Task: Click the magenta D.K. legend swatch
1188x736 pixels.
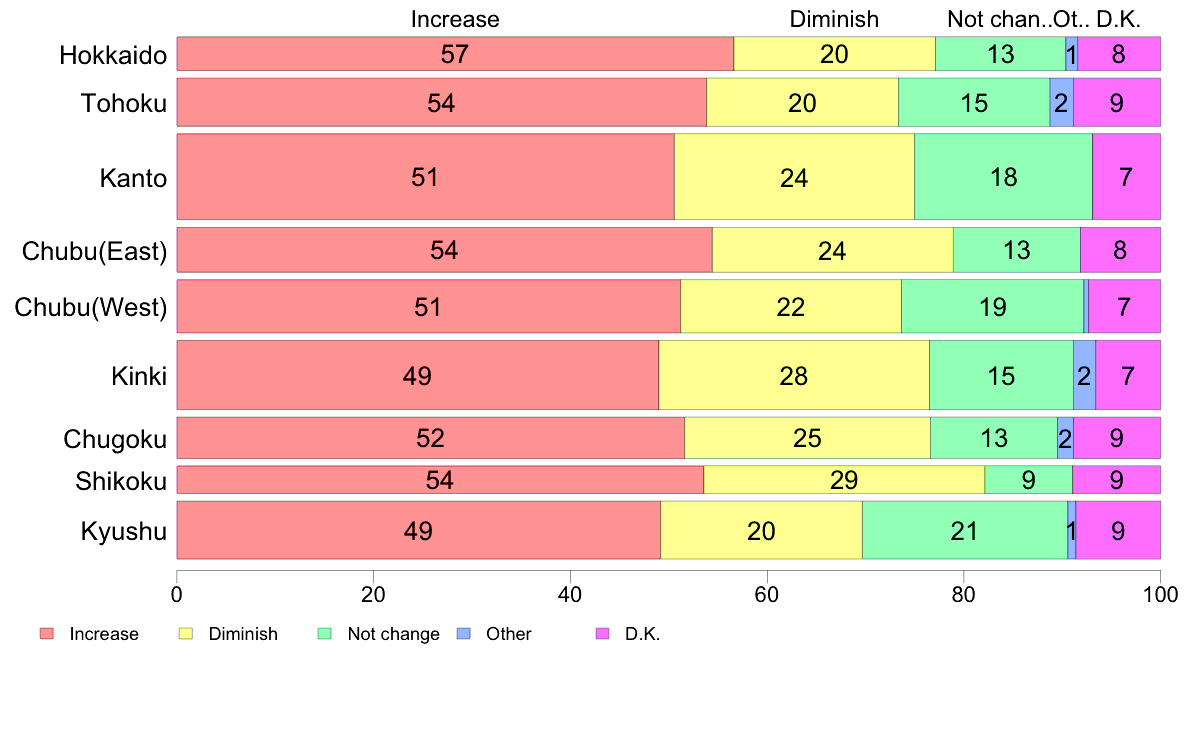Action: tap(602, 634)
